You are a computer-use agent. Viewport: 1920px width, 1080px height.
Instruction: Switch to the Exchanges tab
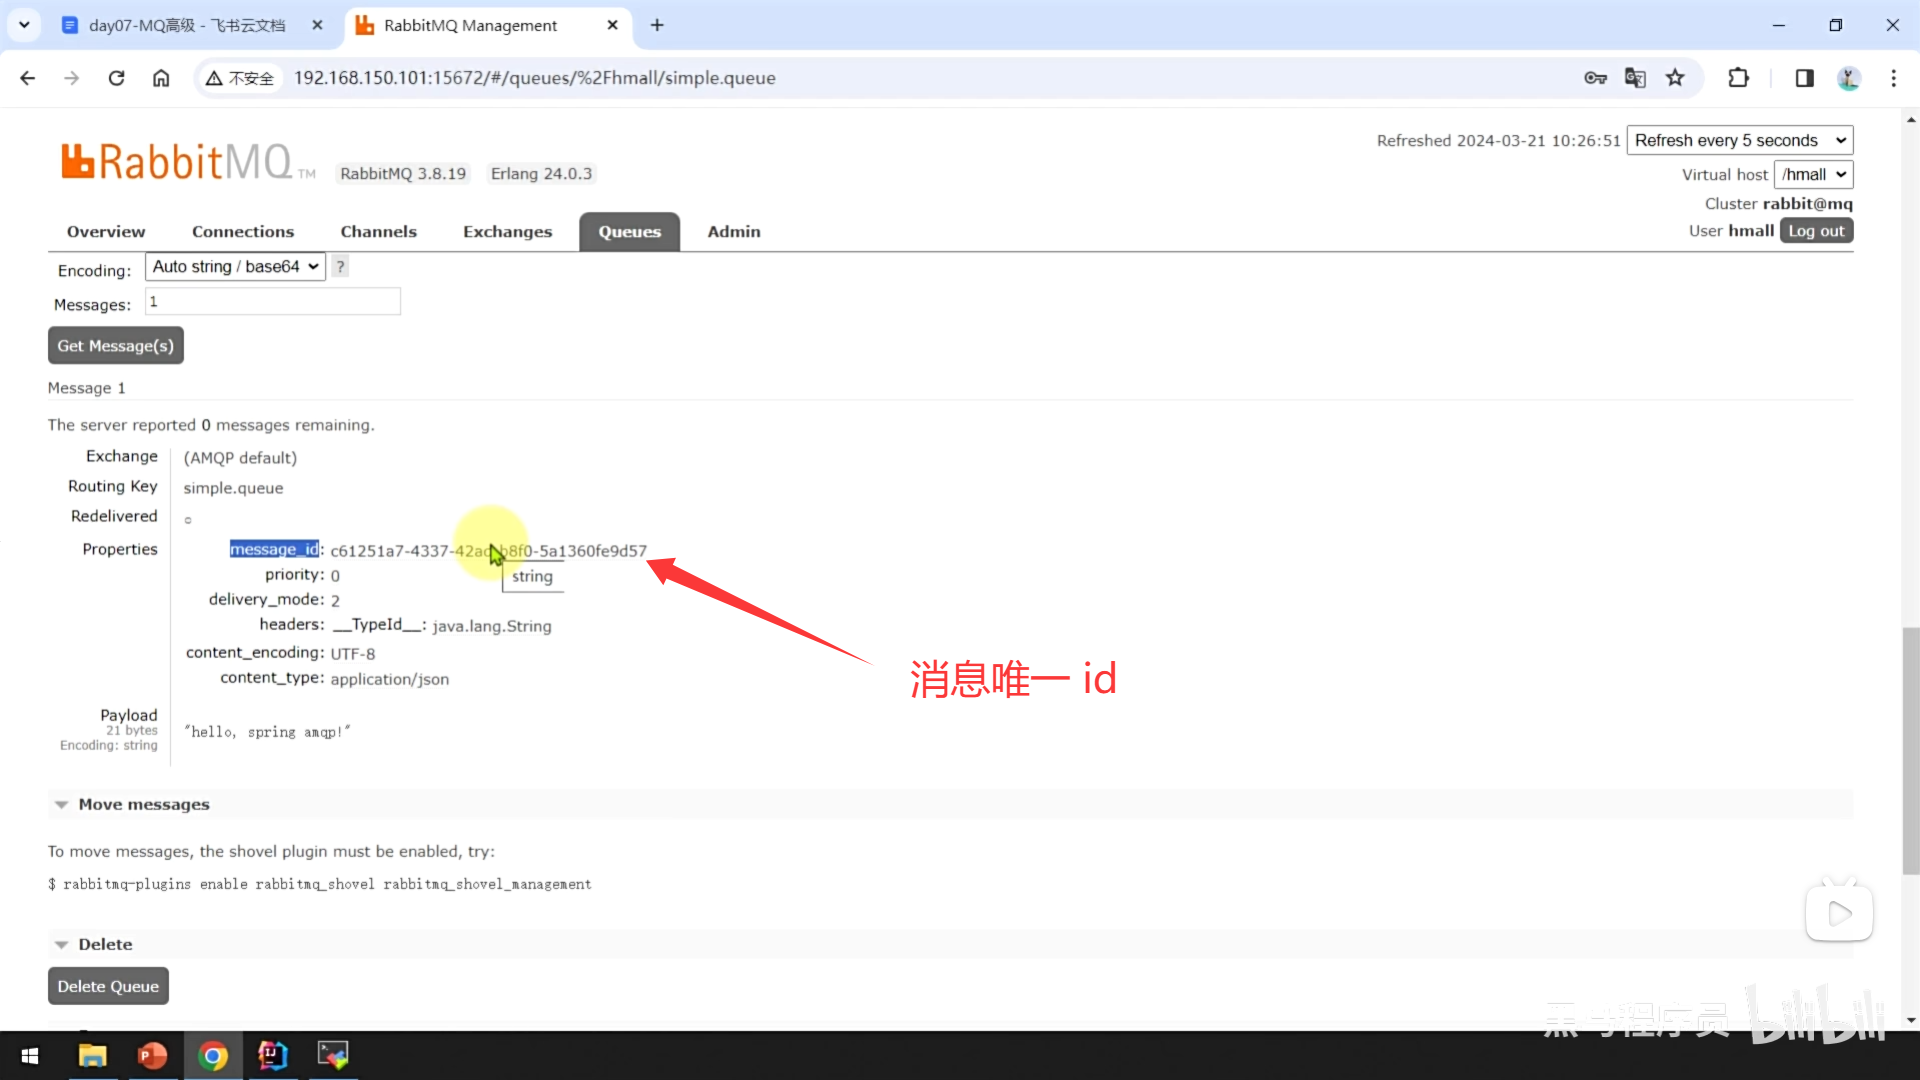pos(507,232)
